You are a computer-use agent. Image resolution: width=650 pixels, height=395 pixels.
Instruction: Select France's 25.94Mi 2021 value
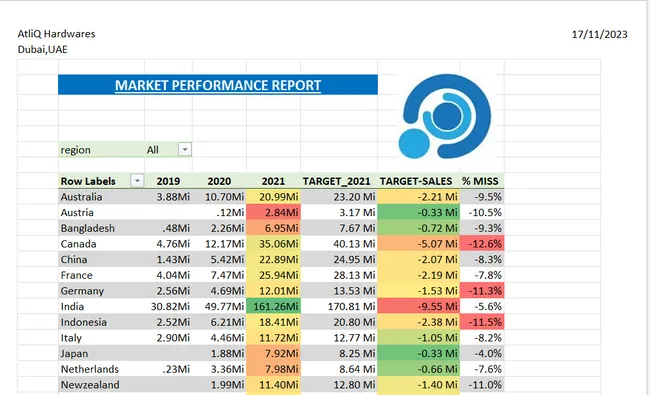coord(279,275)
